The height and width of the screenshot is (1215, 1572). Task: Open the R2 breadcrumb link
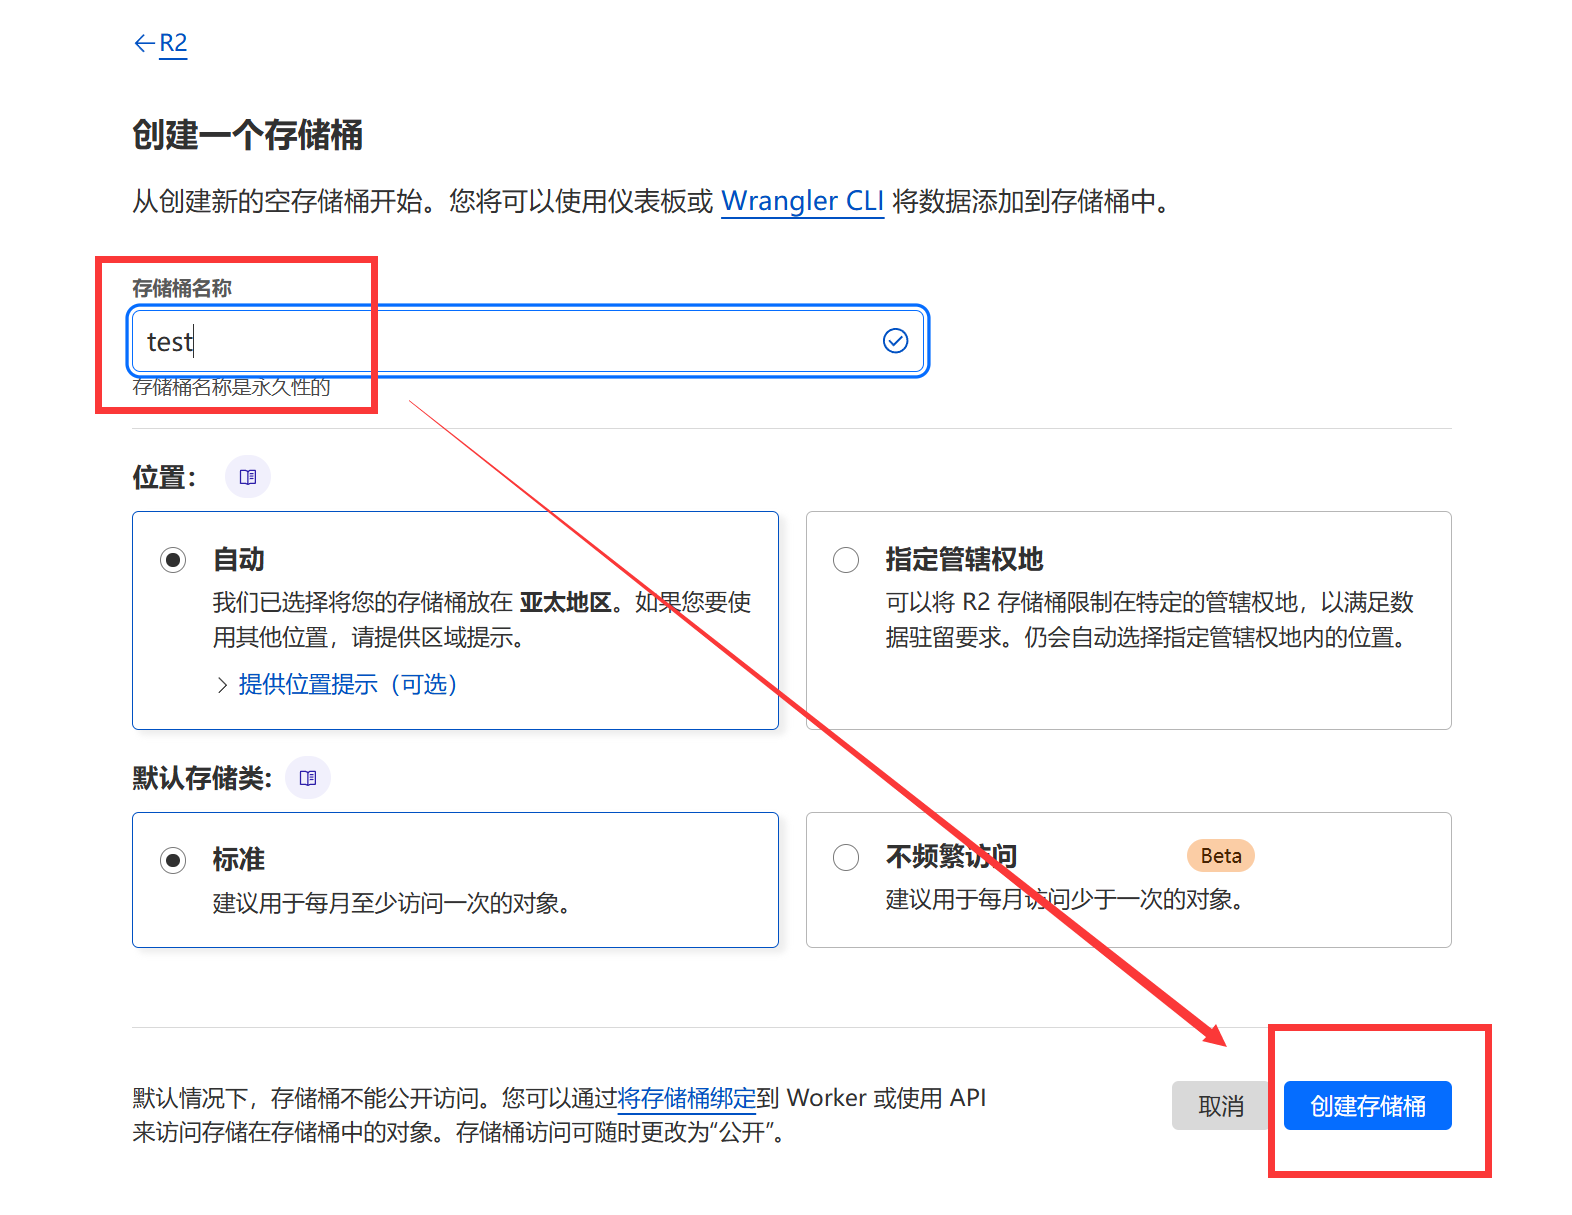point(173,43)
